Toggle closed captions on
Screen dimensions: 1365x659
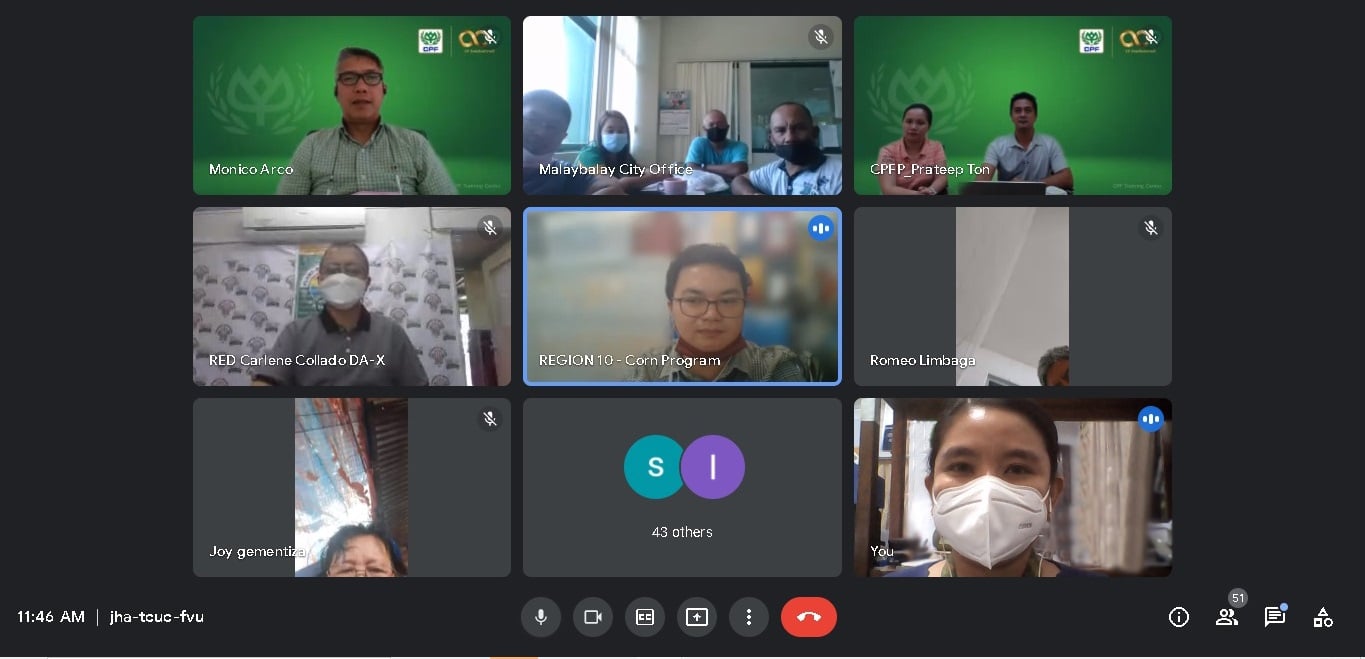pos(645,617)
